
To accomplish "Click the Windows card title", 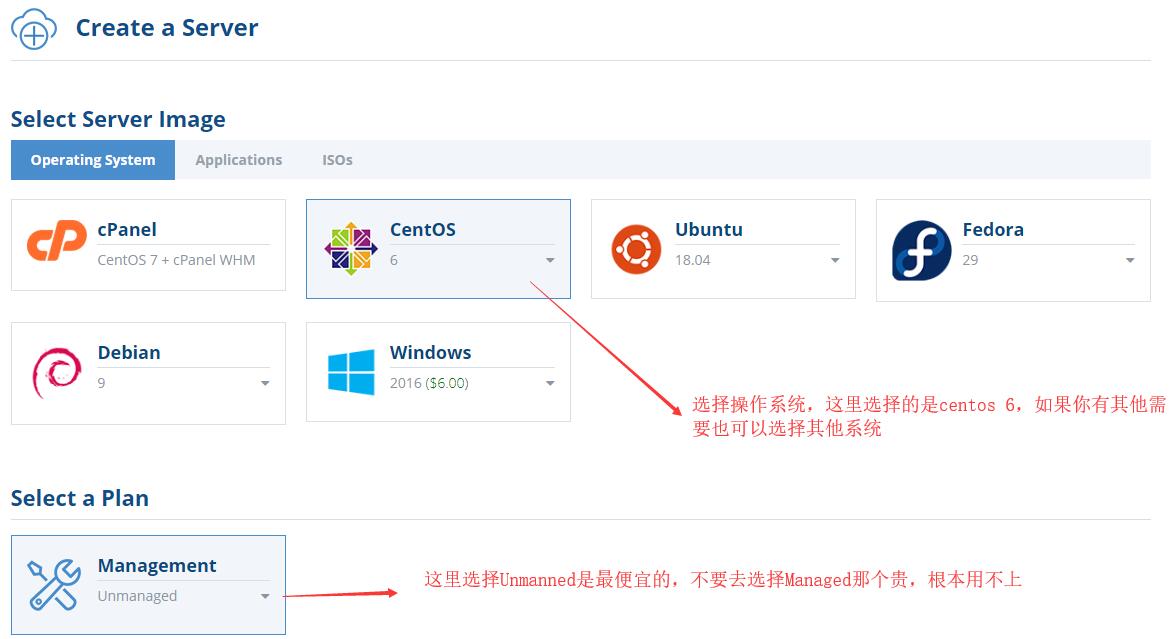I will (x=430, y=353).
